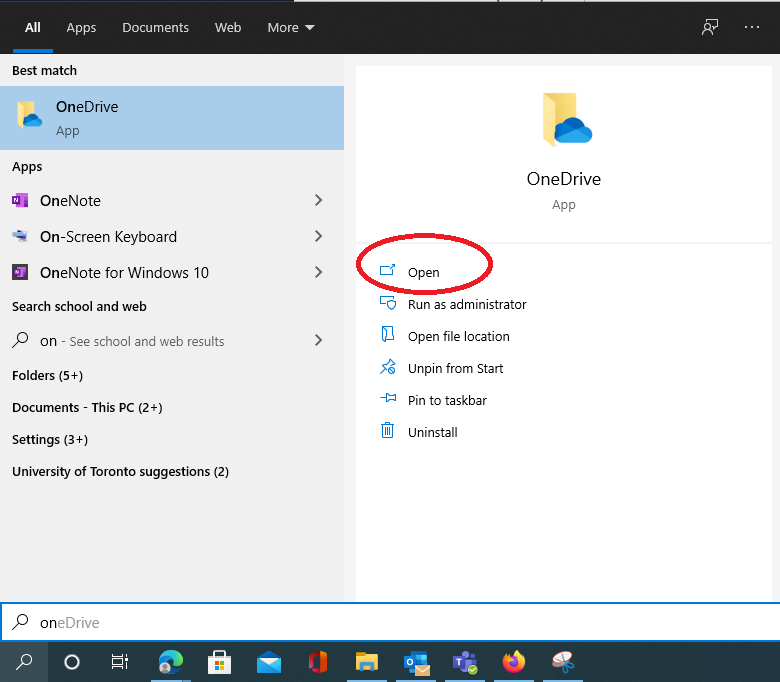Click the Open file location icon
780x682 pixels.
(388, 334)
